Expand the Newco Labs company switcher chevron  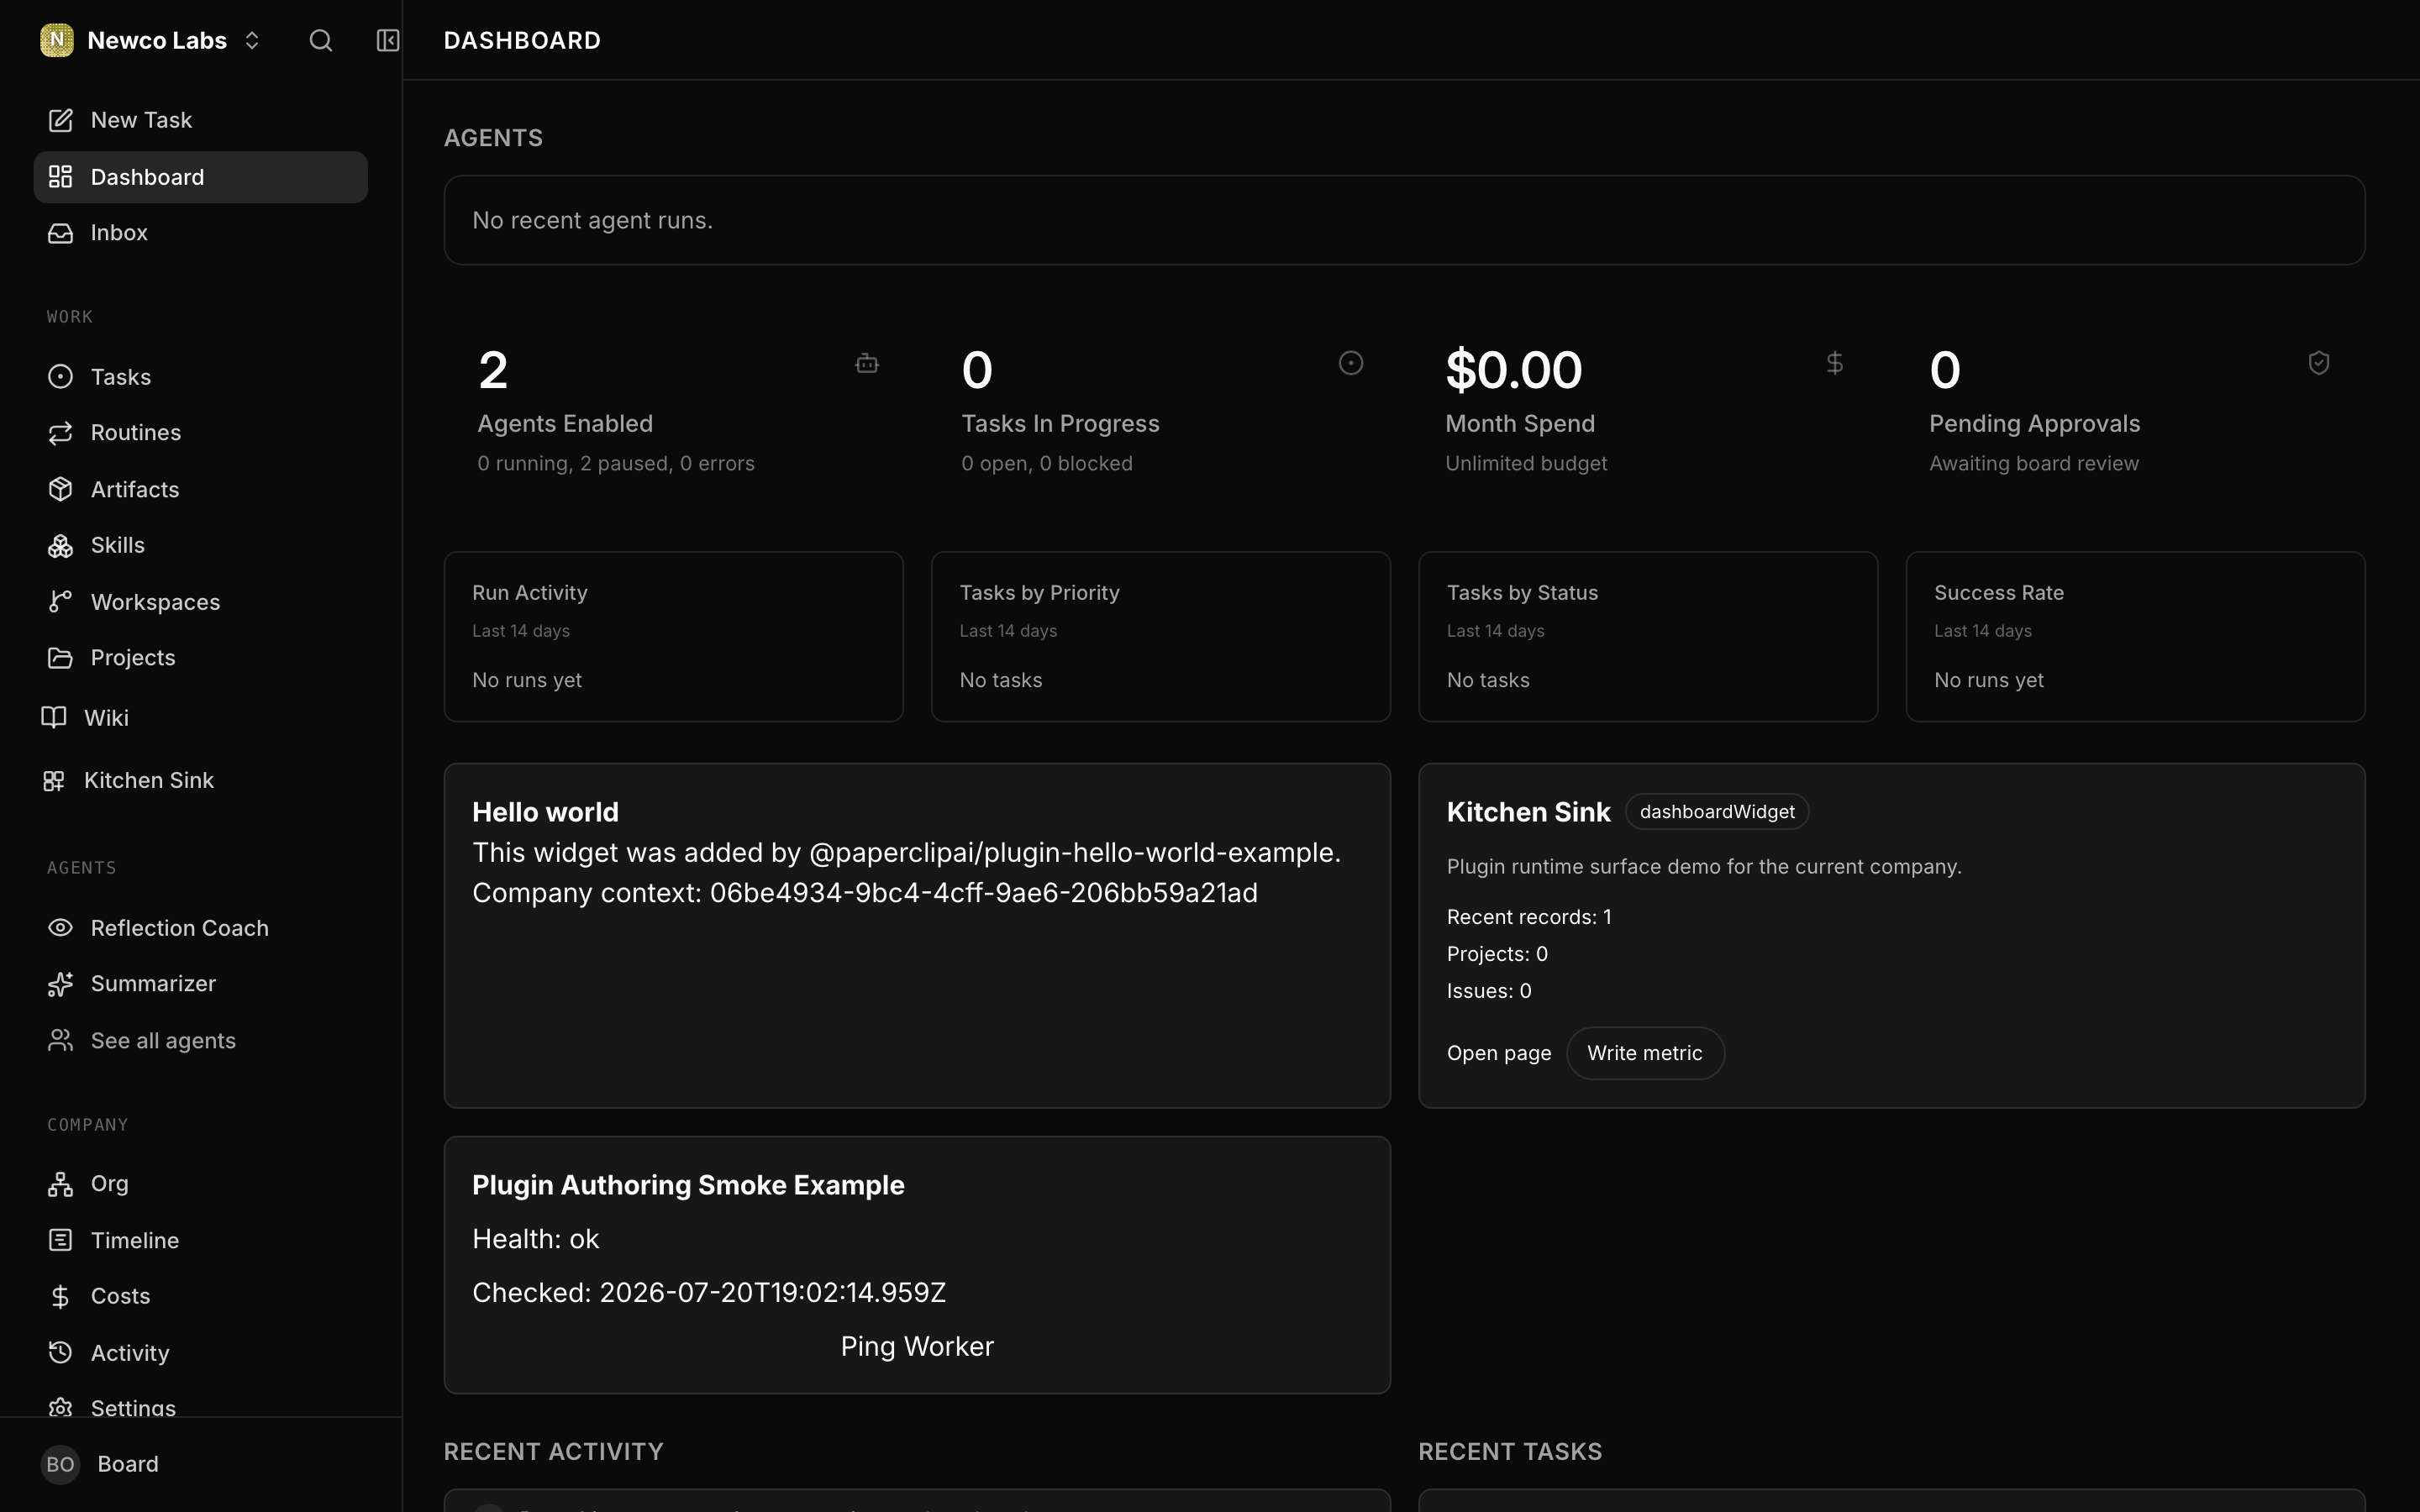coord(252,40)
